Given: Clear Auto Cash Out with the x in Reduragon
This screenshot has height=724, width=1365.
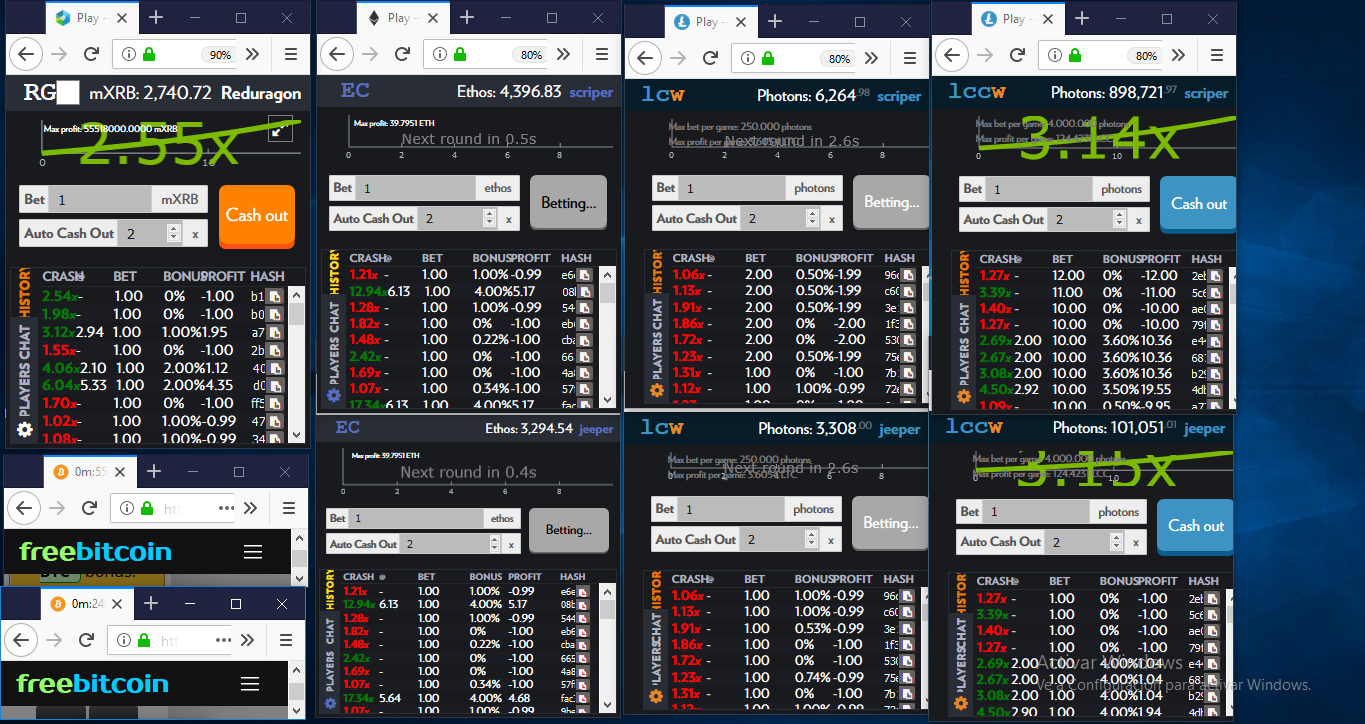Looking at the screenshot, I should pyautogui.click(x=195, y=233).
